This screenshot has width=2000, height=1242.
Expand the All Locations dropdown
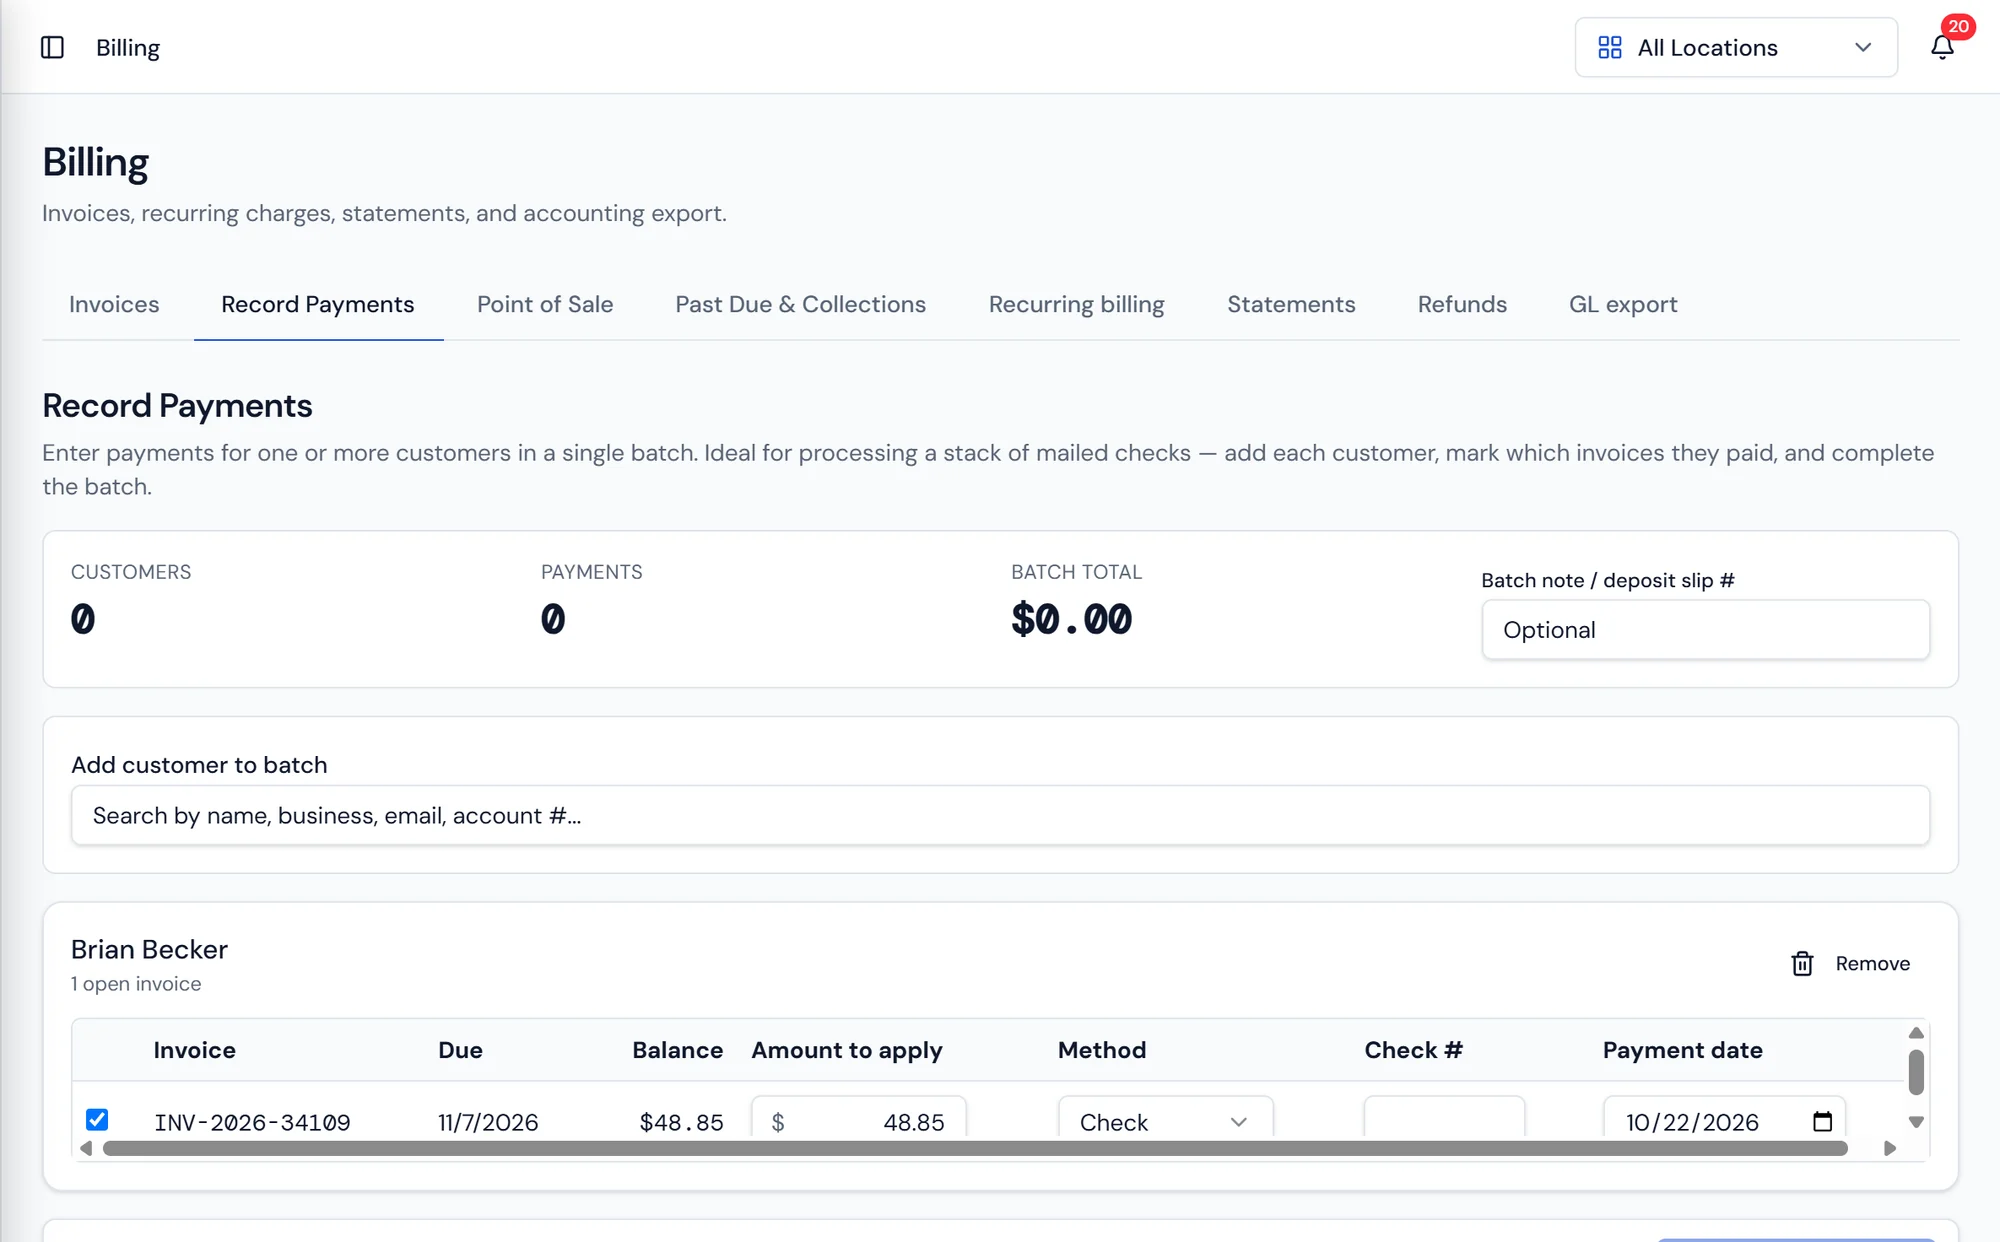[x=1736, y=47]
